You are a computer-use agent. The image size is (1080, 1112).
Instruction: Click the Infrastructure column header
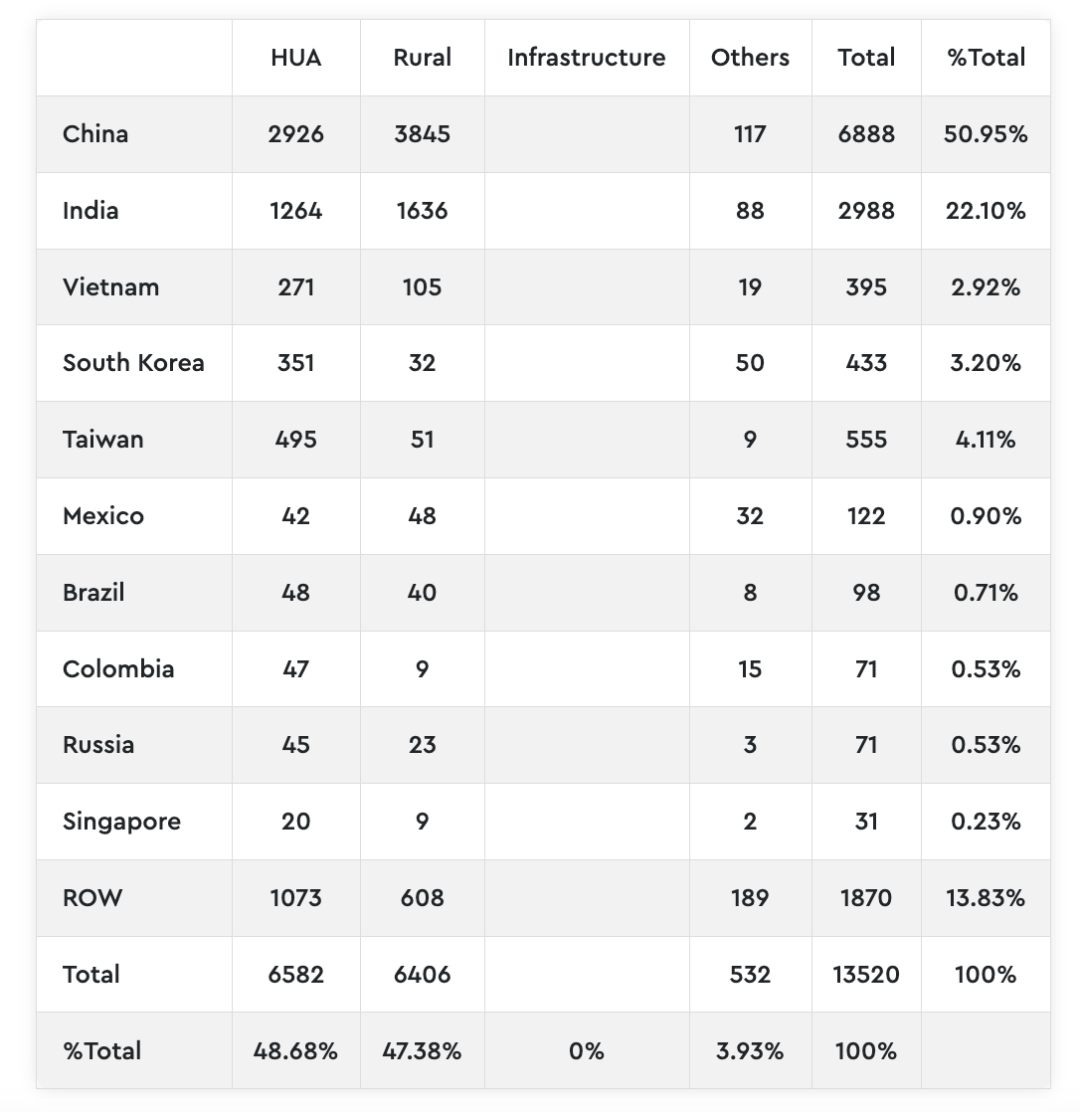click(x=586, y=58)
